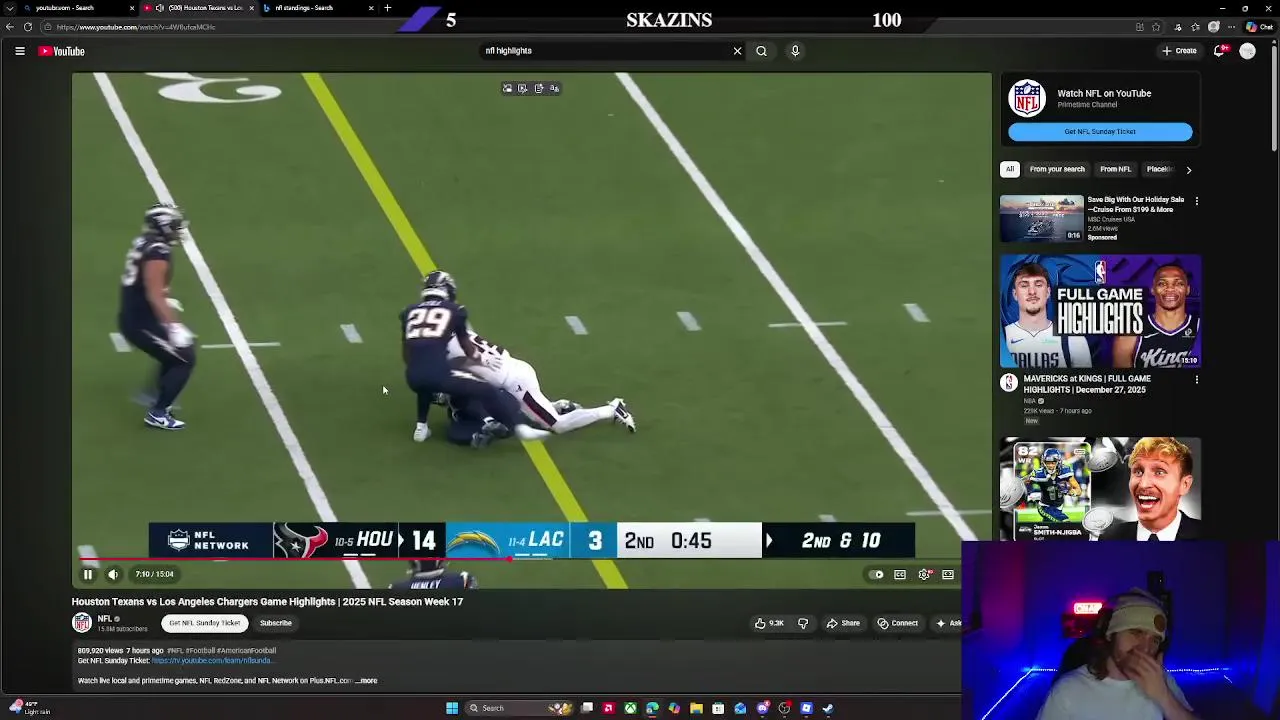Open the Create menu
1280x720 pixels.
1179,51
